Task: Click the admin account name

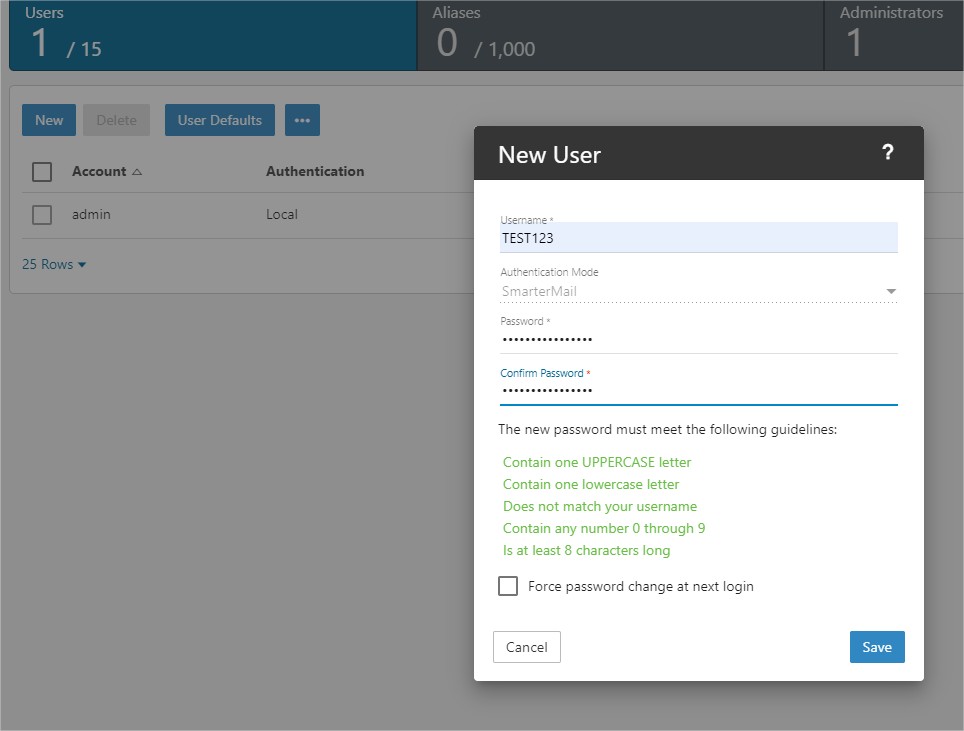Action: click(x=91, y=215)
